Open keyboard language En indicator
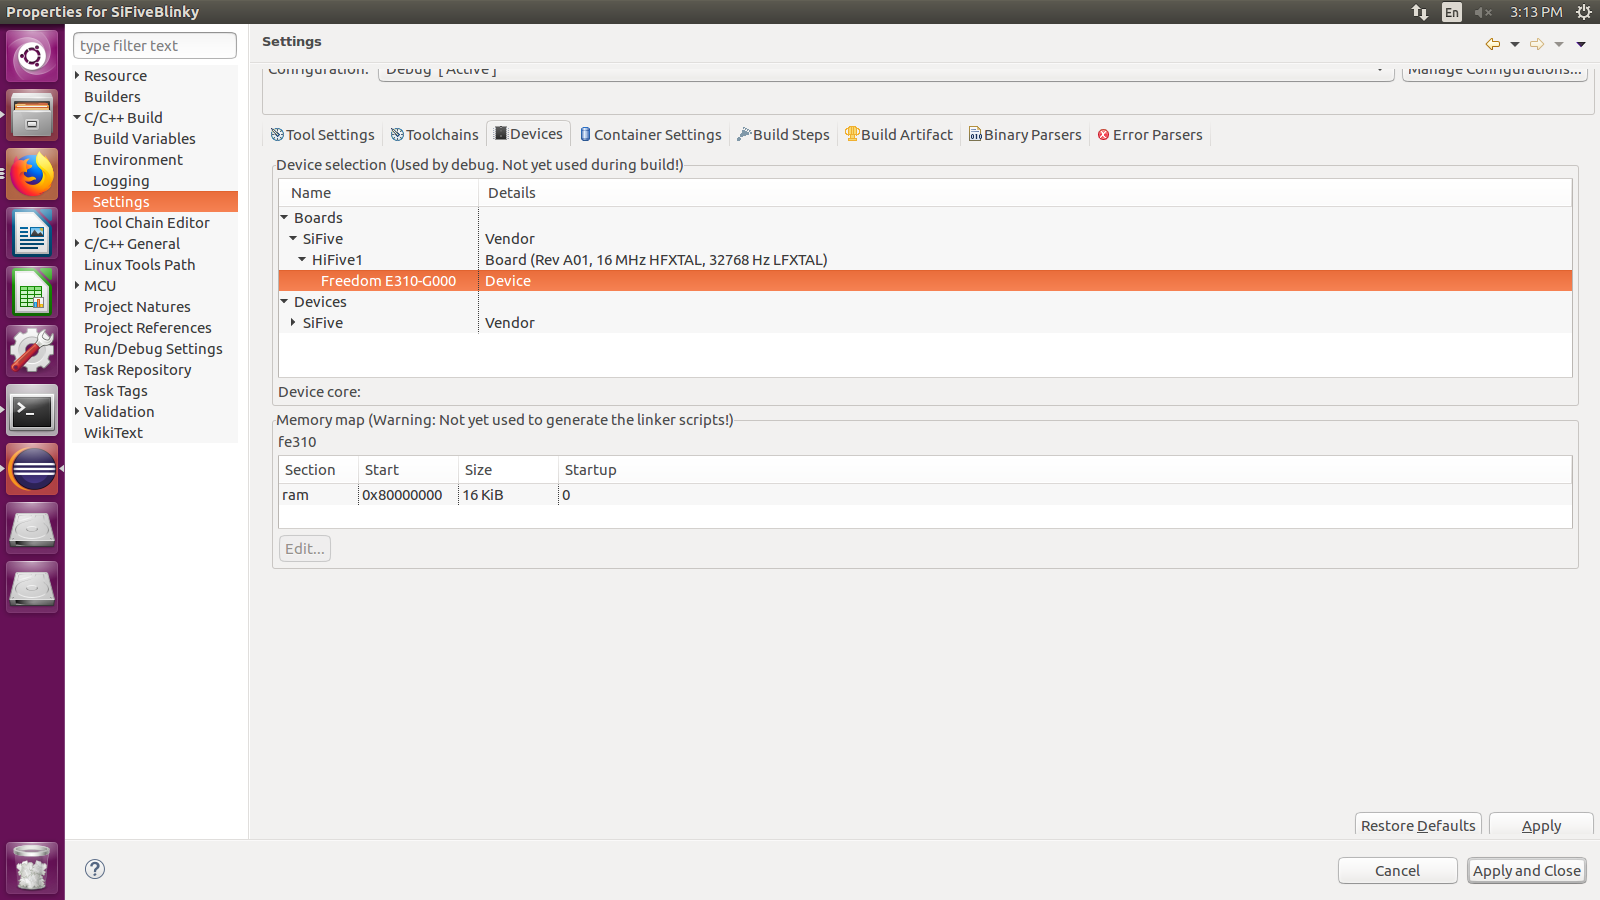Image resolution: width=1600 pixels, height=900 pixels. [1452, 12]
